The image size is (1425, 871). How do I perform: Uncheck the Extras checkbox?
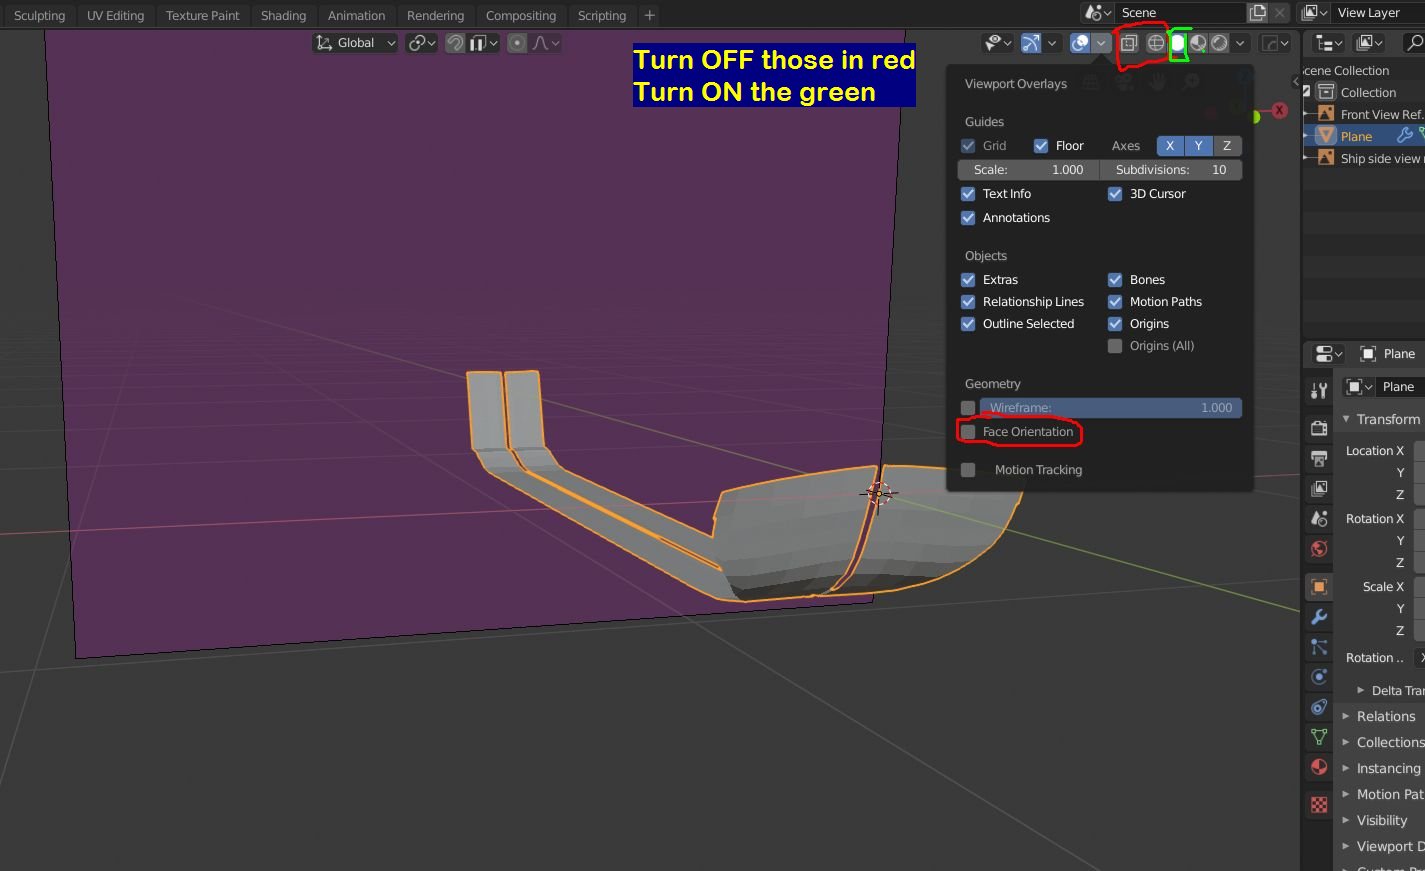tap(968, 280)
